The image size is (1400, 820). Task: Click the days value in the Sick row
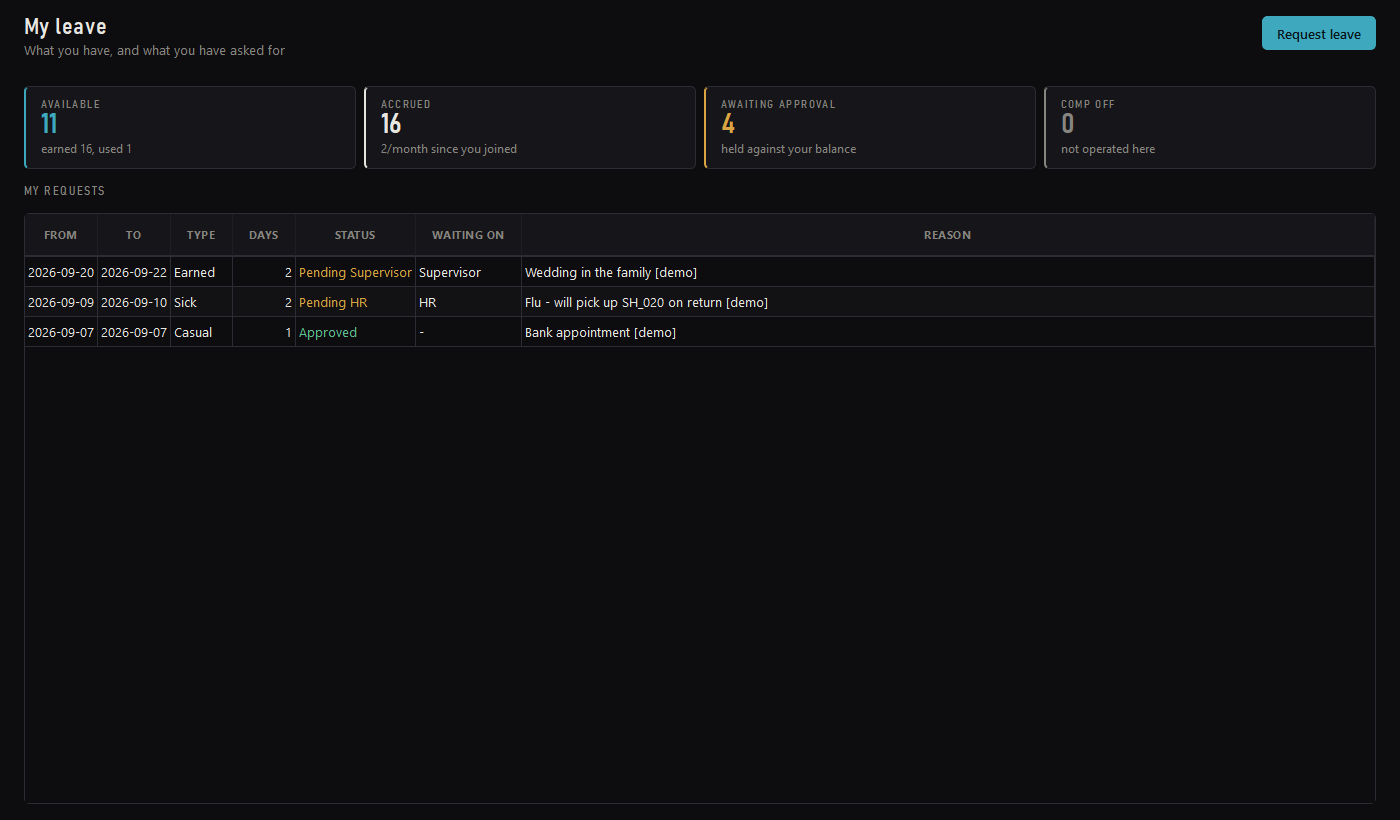click(x=264, y=302)
